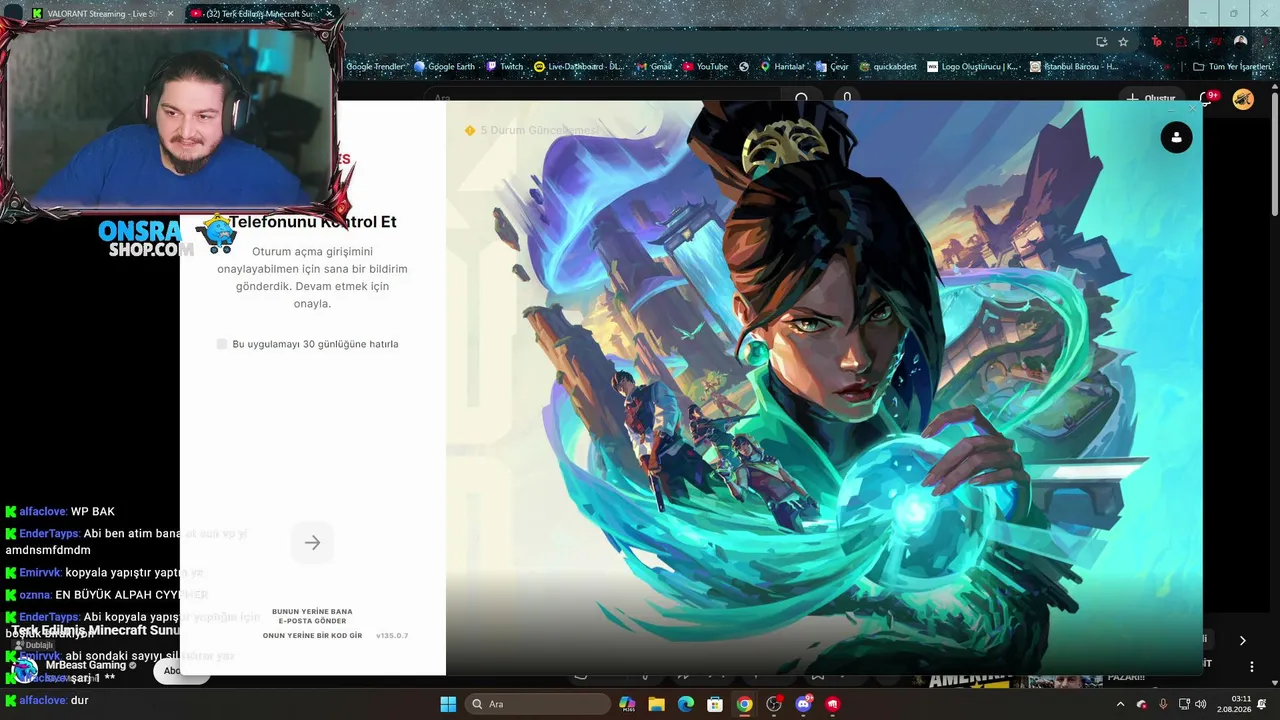Open the Google Earth bookmark
This screenshot has height=720, width=1280.
coord(444,67)
